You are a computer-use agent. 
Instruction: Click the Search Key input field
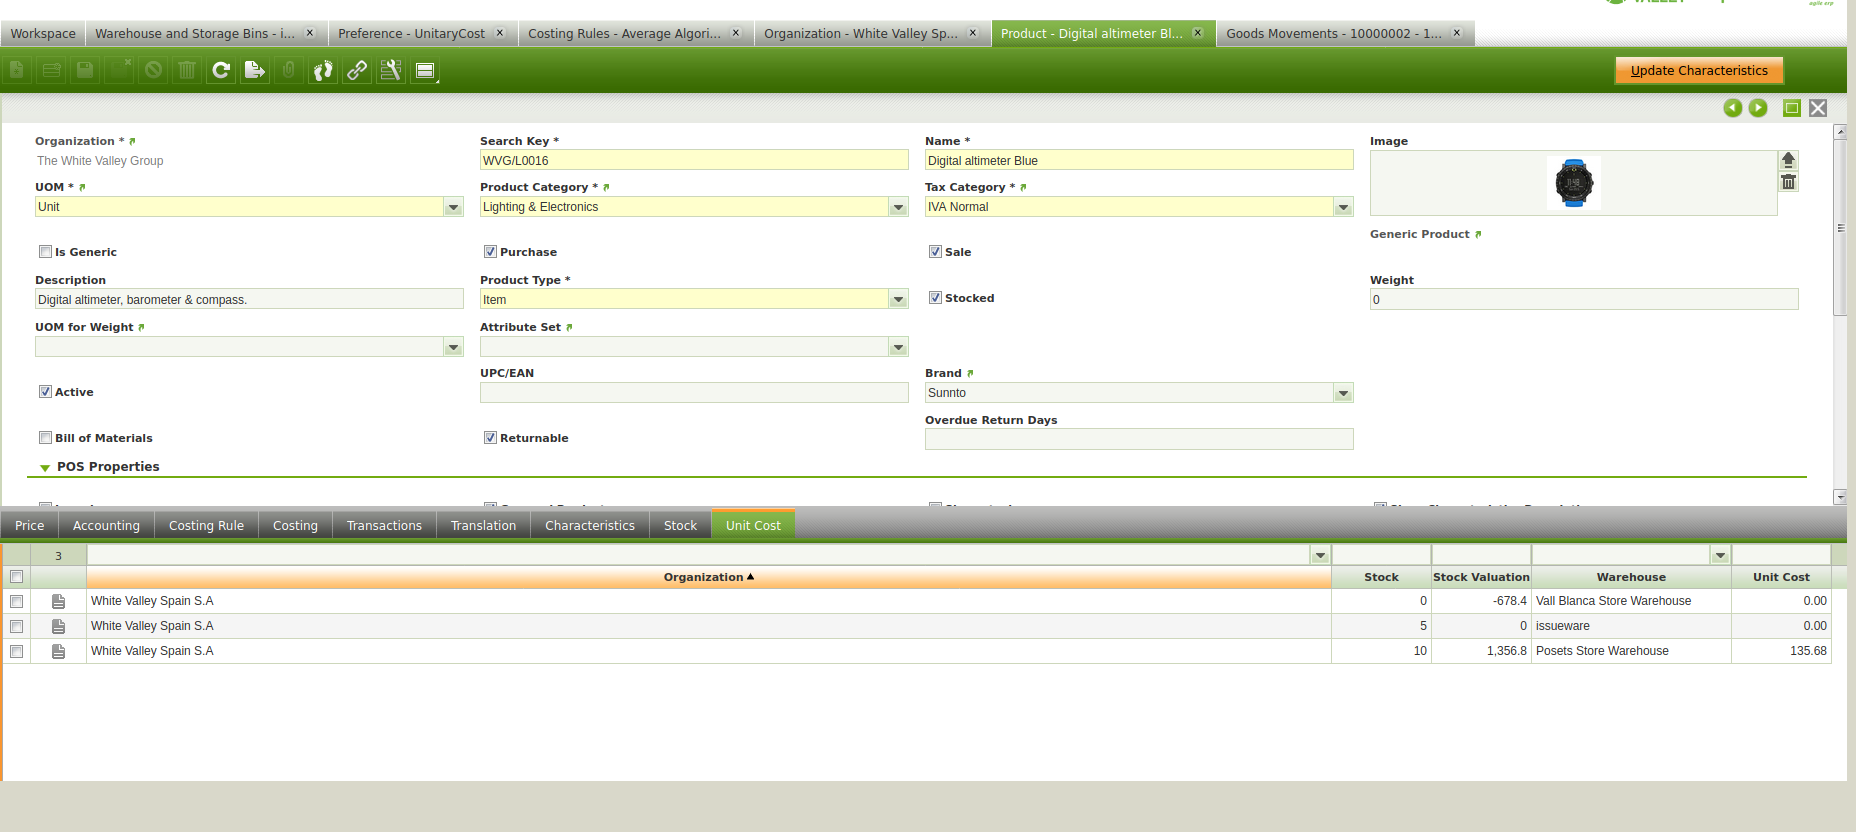(694, 160)
